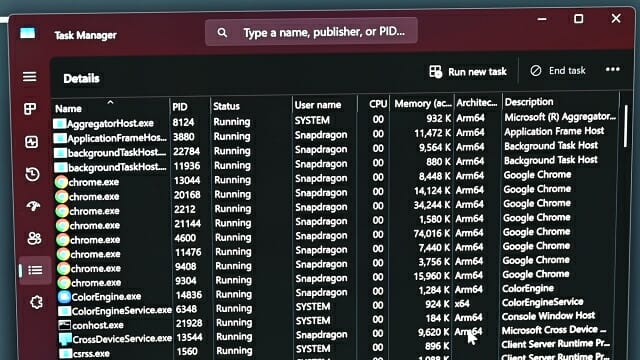
Task: Click the Console Window Host description
Action: 548,316
